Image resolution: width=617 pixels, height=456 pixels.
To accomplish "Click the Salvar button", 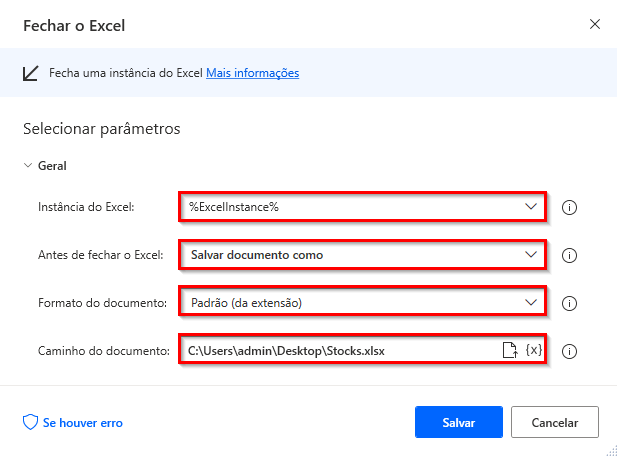I will coord(459,422).
